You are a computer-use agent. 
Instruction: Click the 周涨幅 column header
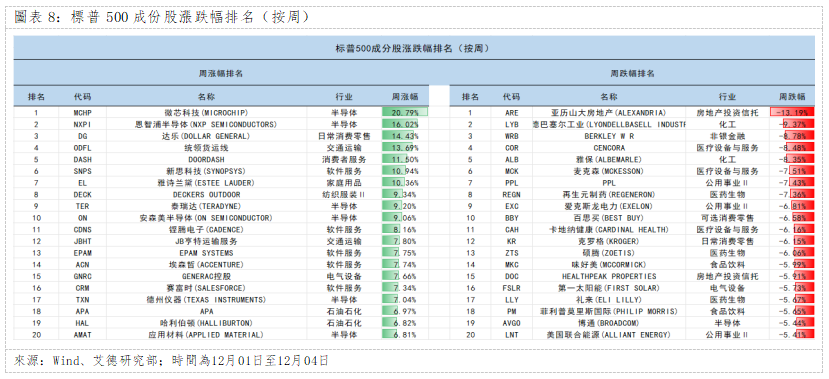[405, 97]
